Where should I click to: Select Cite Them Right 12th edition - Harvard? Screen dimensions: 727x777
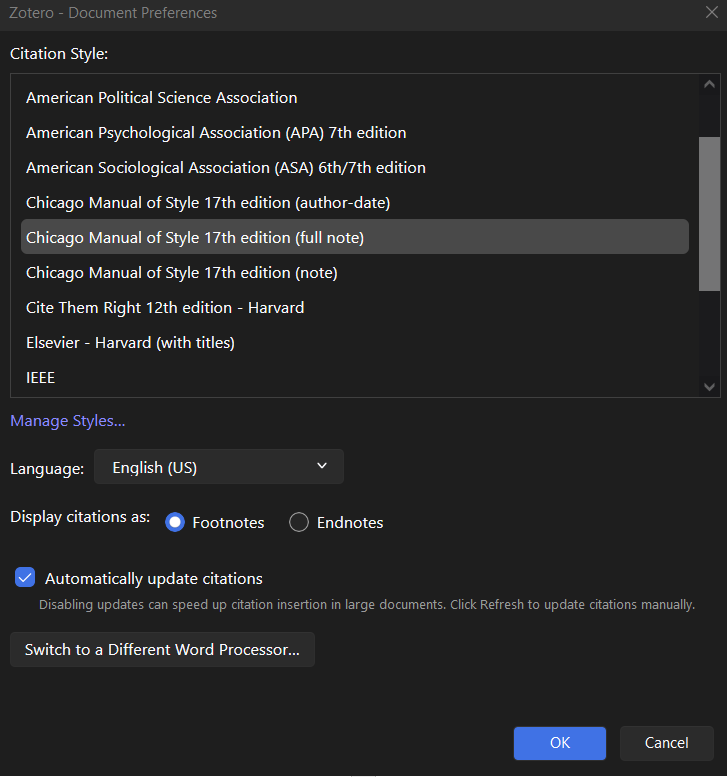pyautogui.click(x=354, y=308)
